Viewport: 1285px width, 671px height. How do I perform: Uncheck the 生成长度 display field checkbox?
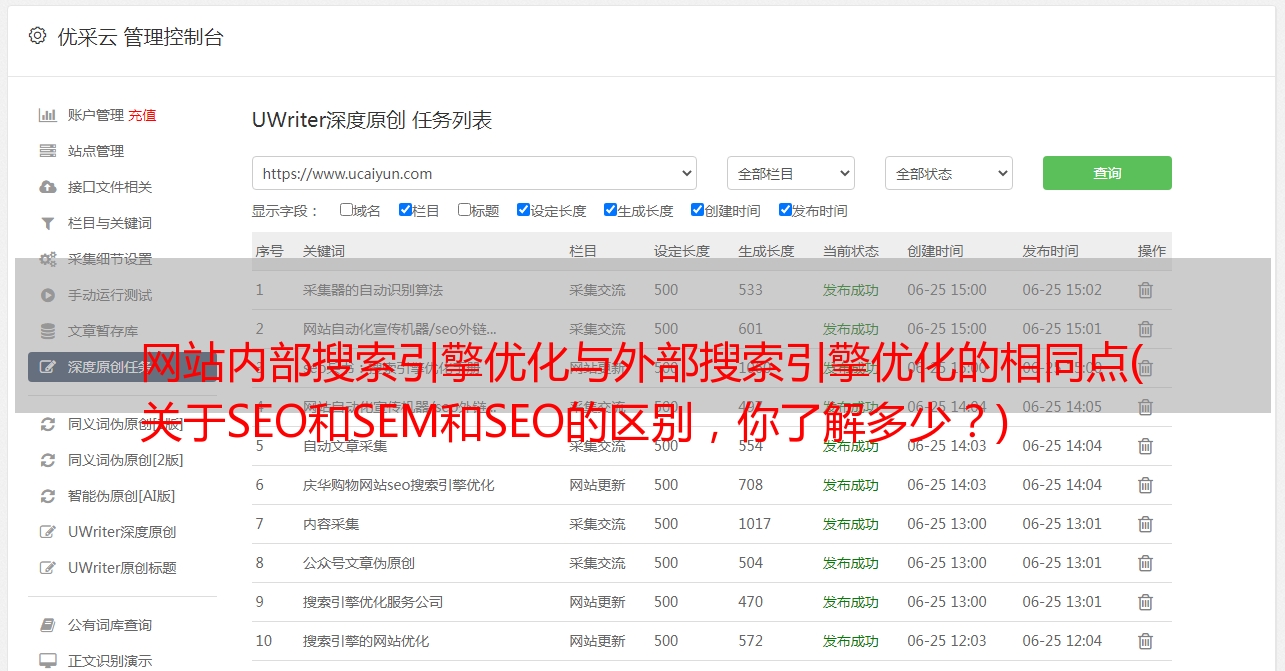tap(610, 210)
